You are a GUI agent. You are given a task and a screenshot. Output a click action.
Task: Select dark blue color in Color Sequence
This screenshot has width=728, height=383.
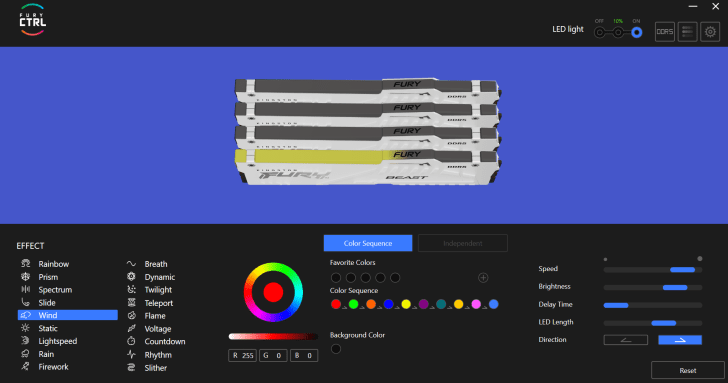coord(389,304)
